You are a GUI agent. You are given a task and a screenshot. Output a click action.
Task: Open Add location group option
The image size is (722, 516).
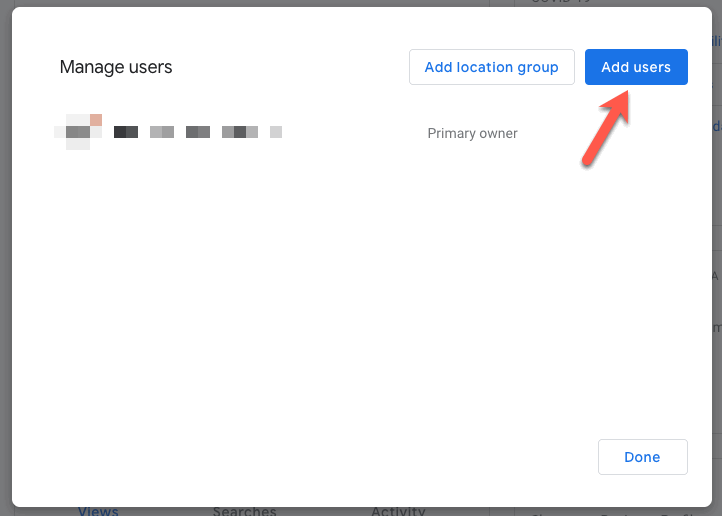pos(491,67)
